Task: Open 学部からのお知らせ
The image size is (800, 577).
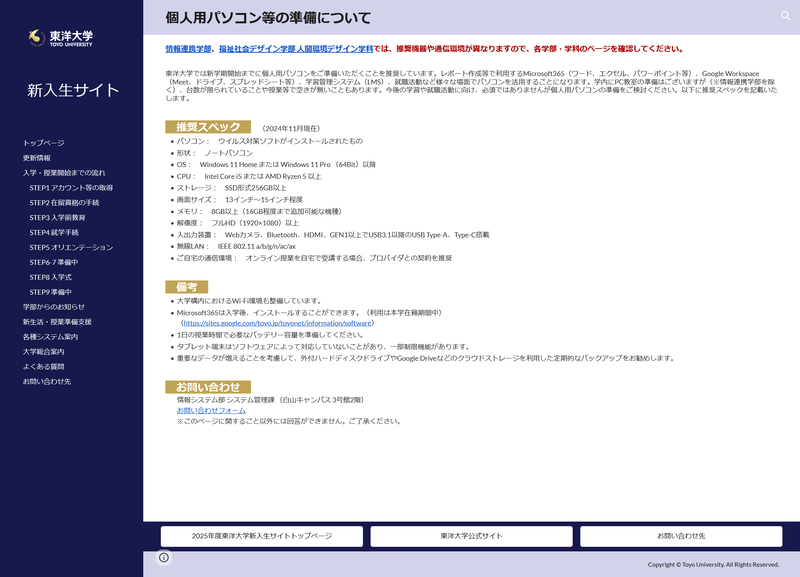Action: coord(53,305)
